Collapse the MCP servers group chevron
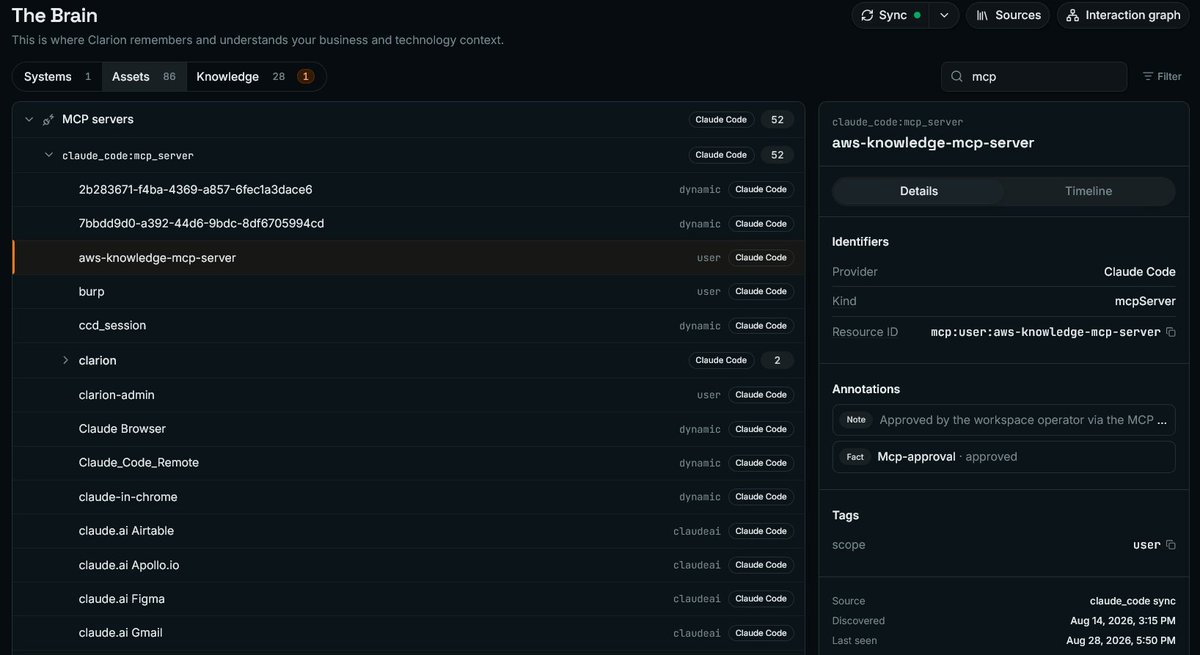 coord(29,119)
